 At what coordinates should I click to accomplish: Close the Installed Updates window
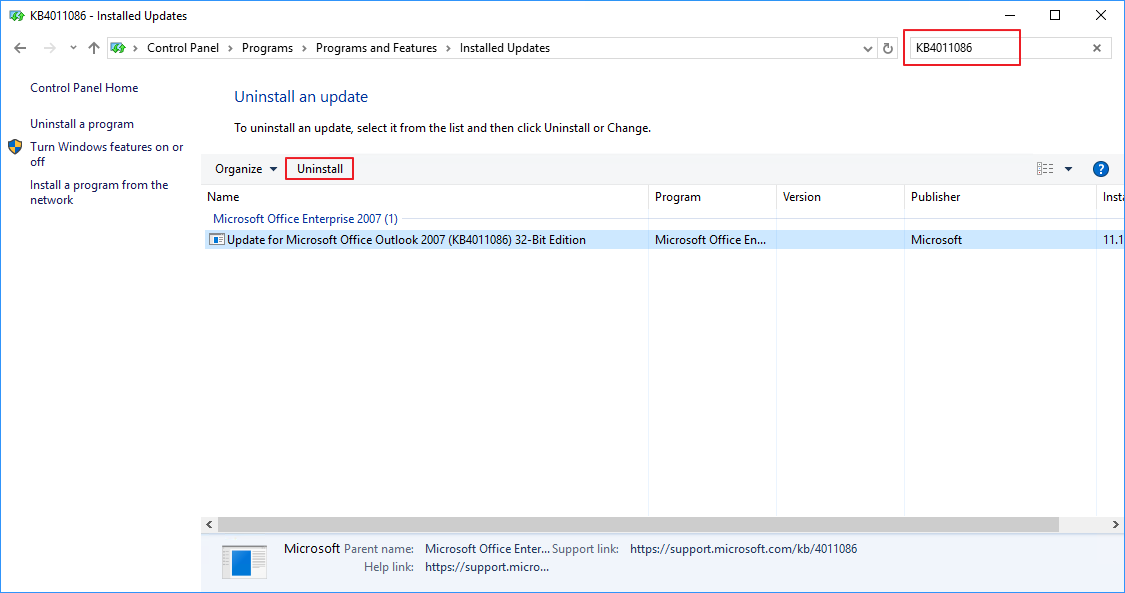(x=1101, y=15)
